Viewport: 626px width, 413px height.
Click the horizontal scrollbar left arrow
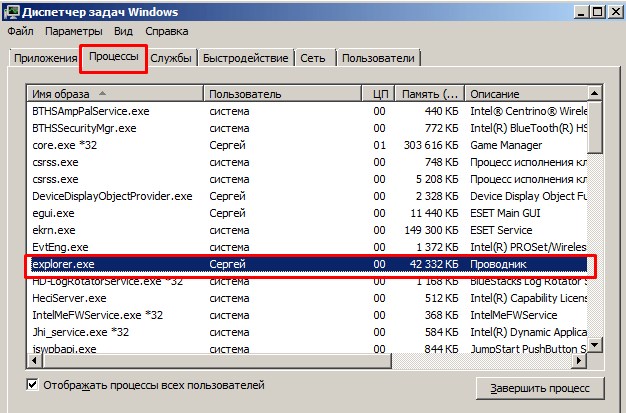pos(34,361)
